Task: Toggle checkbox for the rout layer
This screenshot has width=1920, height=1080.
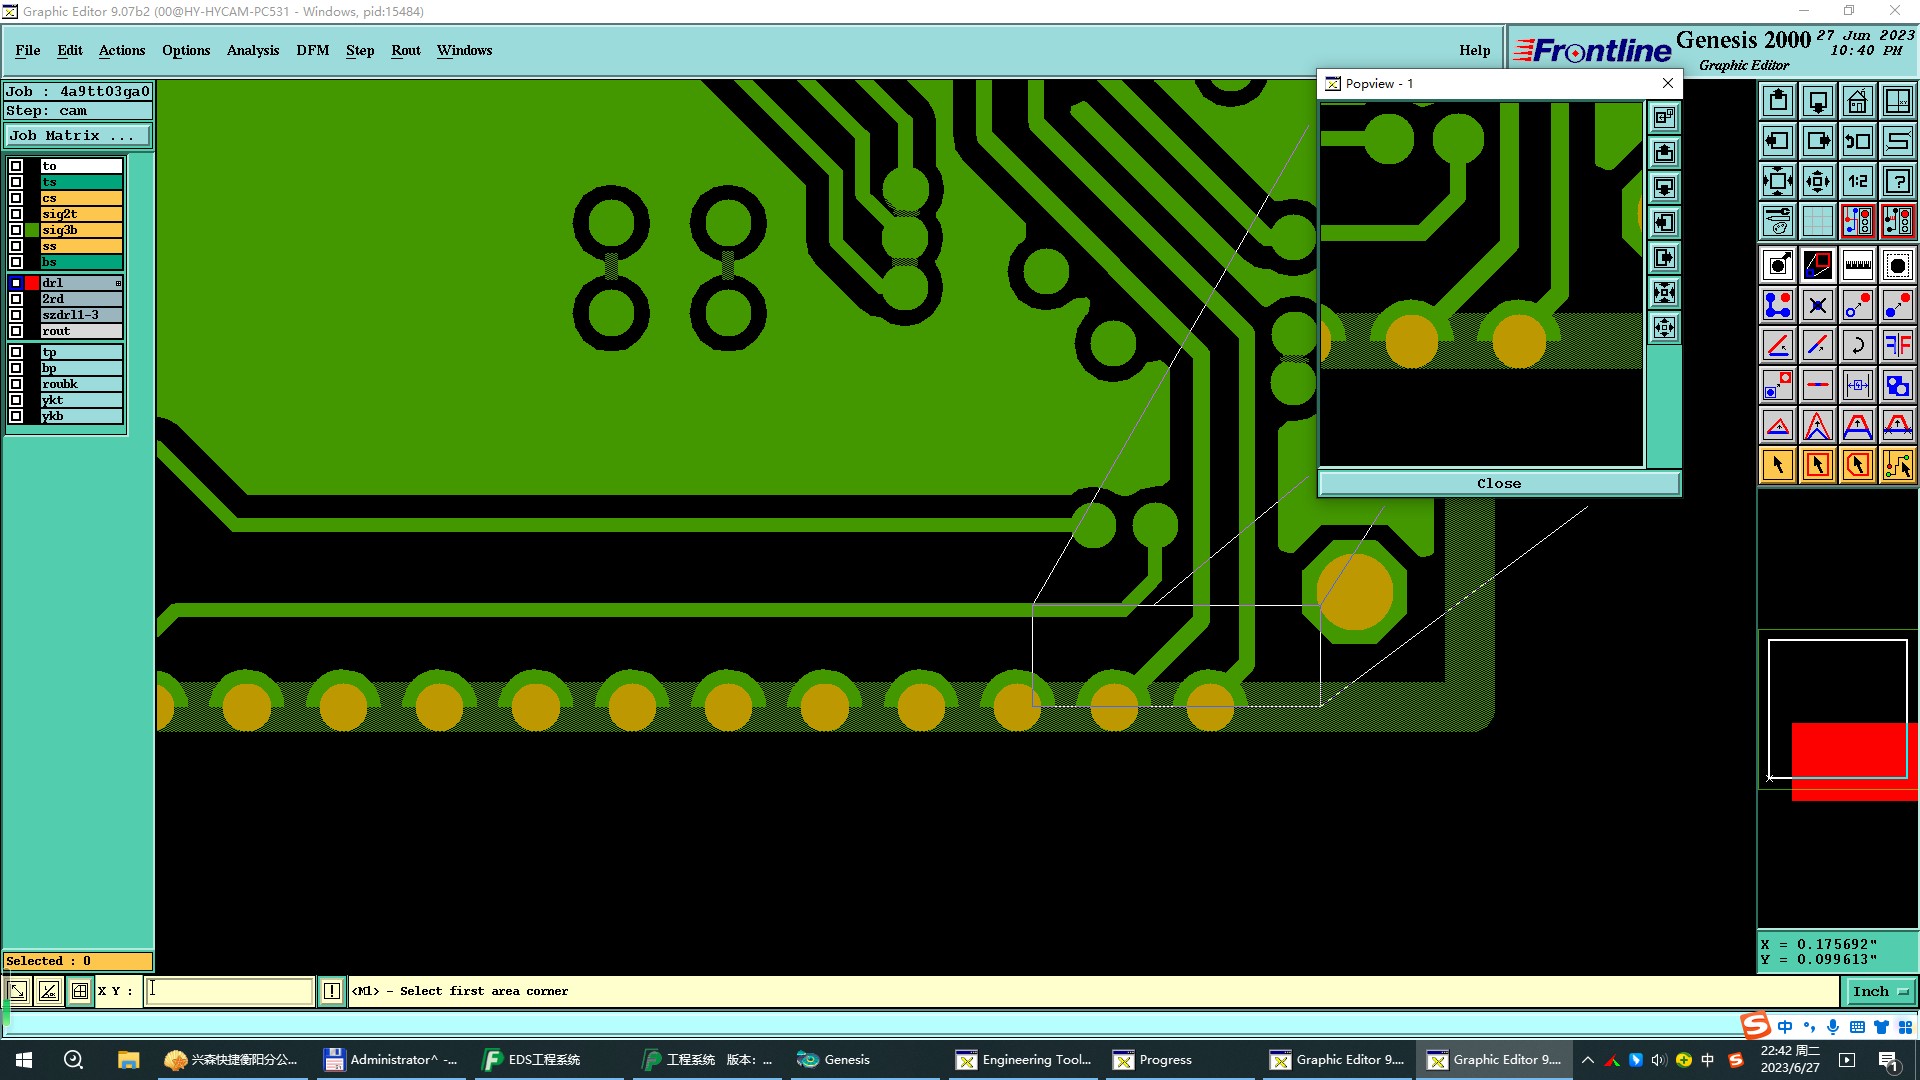Action: tap(16, 331)
